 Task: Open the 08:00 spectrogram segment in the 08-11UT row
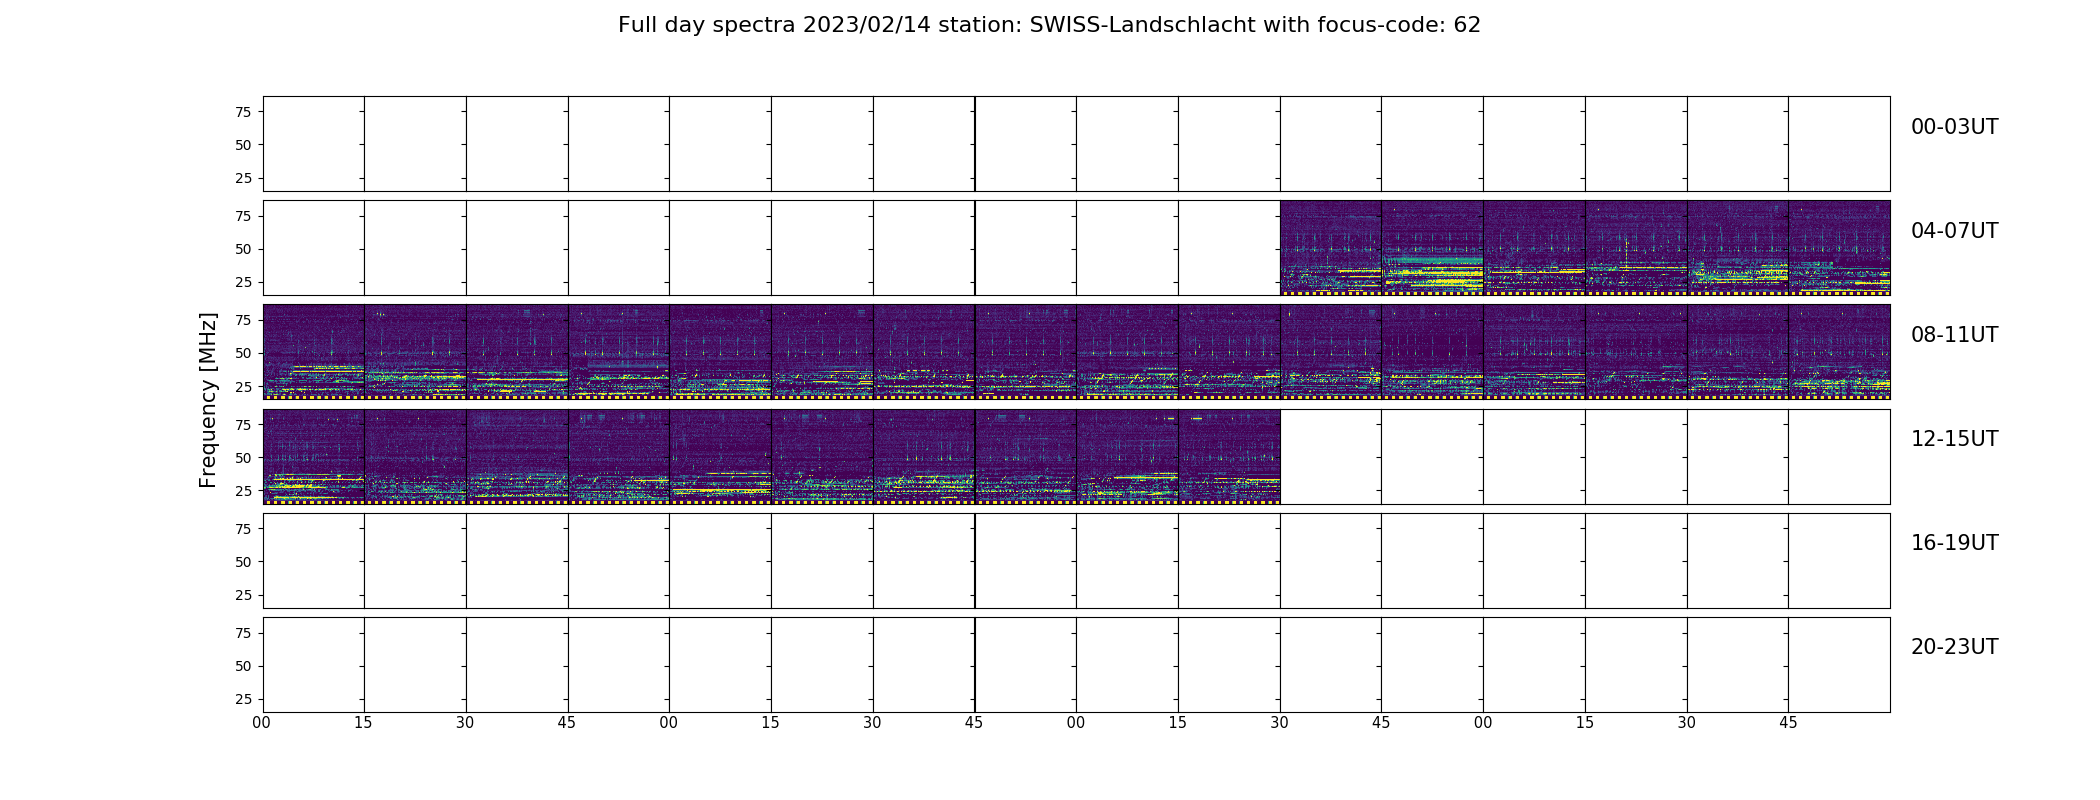point(314,351)
